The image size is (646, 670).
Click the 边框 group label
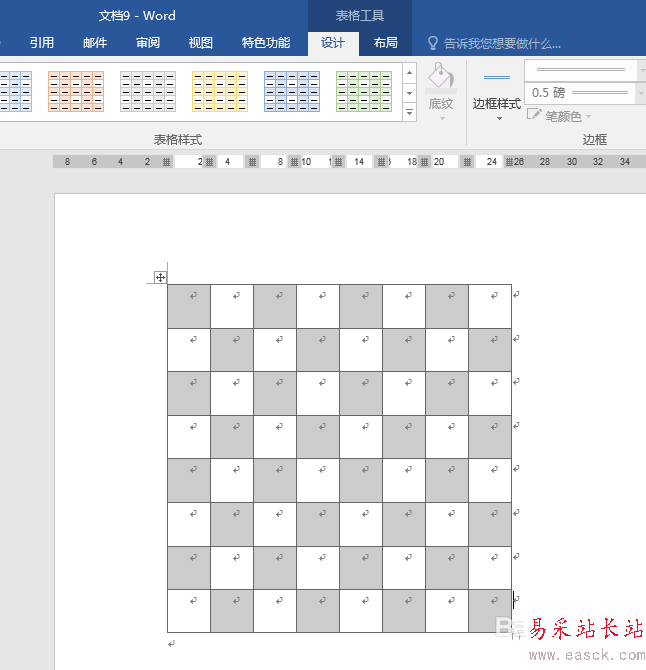click(595, 139)
